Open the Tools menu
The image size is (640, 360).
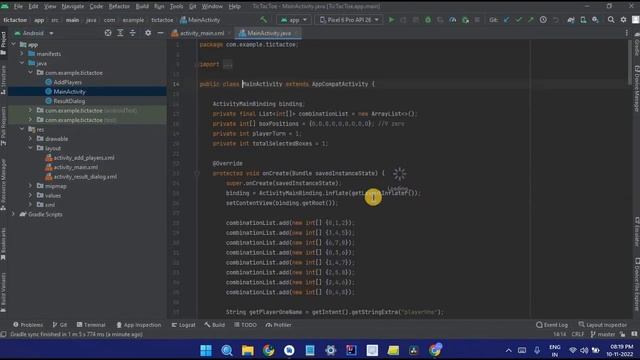tap(176, 7)
